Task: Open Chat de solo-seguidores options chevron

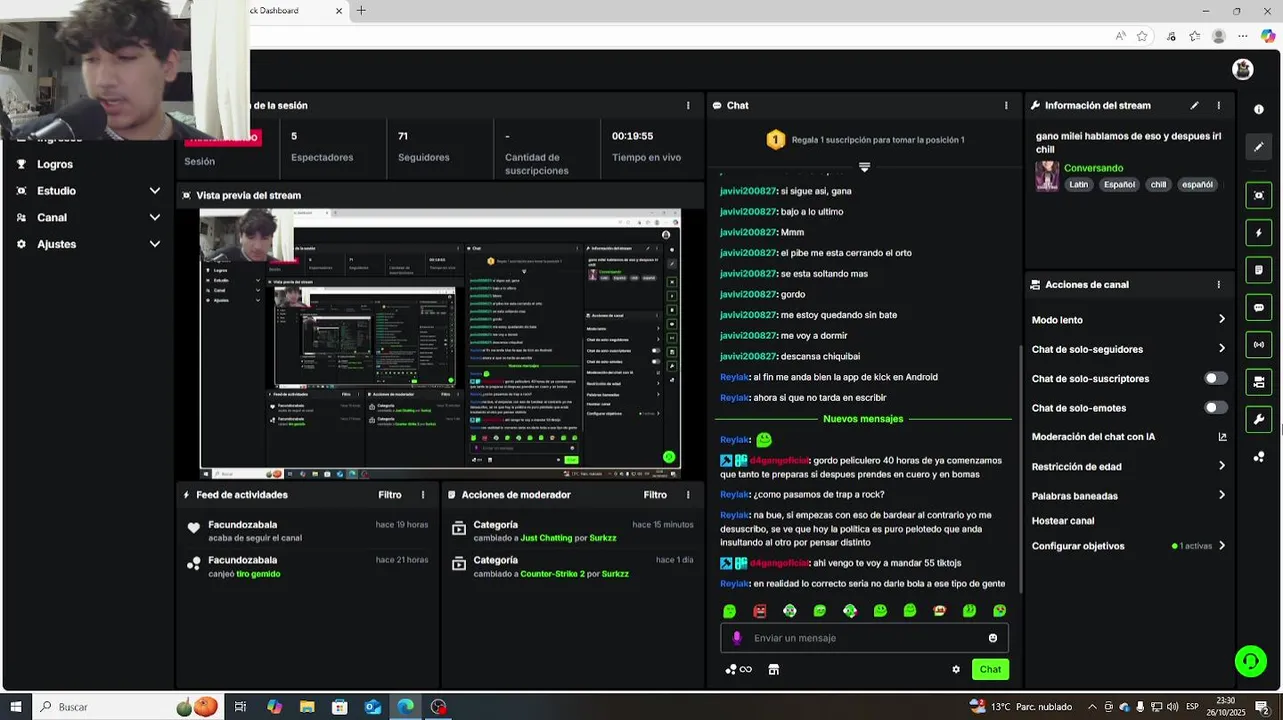Action: click(1221, 348)
